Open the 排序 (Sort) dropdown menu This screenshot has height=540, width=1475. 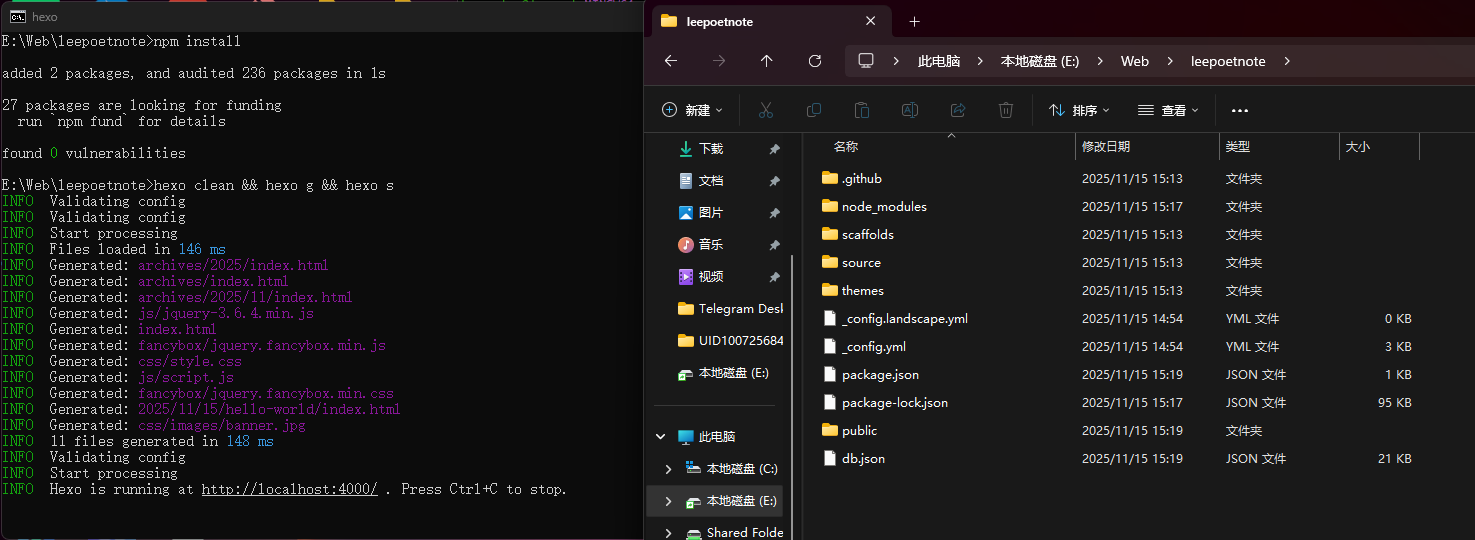click(1079, 110)
